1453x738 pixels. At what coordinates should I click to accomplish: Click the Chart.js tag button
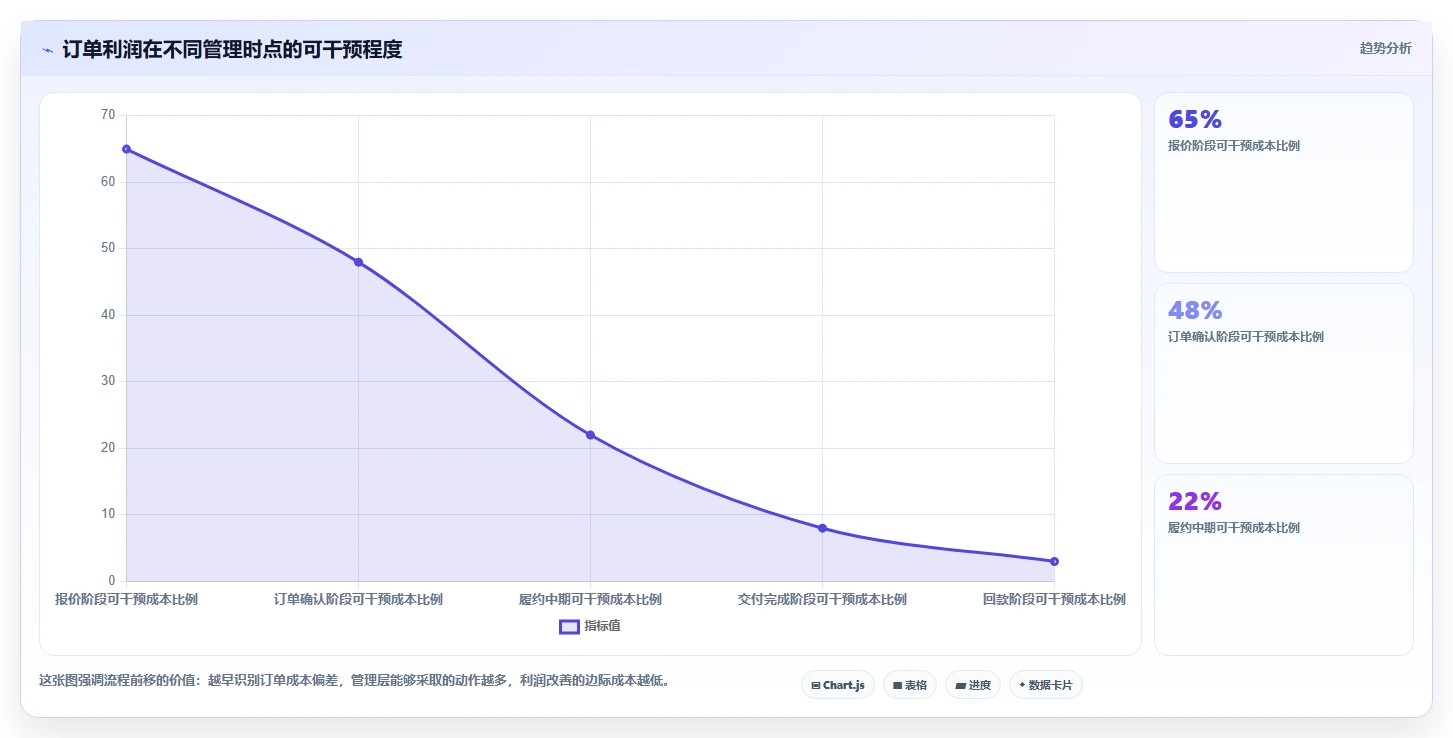pos(838,685)
